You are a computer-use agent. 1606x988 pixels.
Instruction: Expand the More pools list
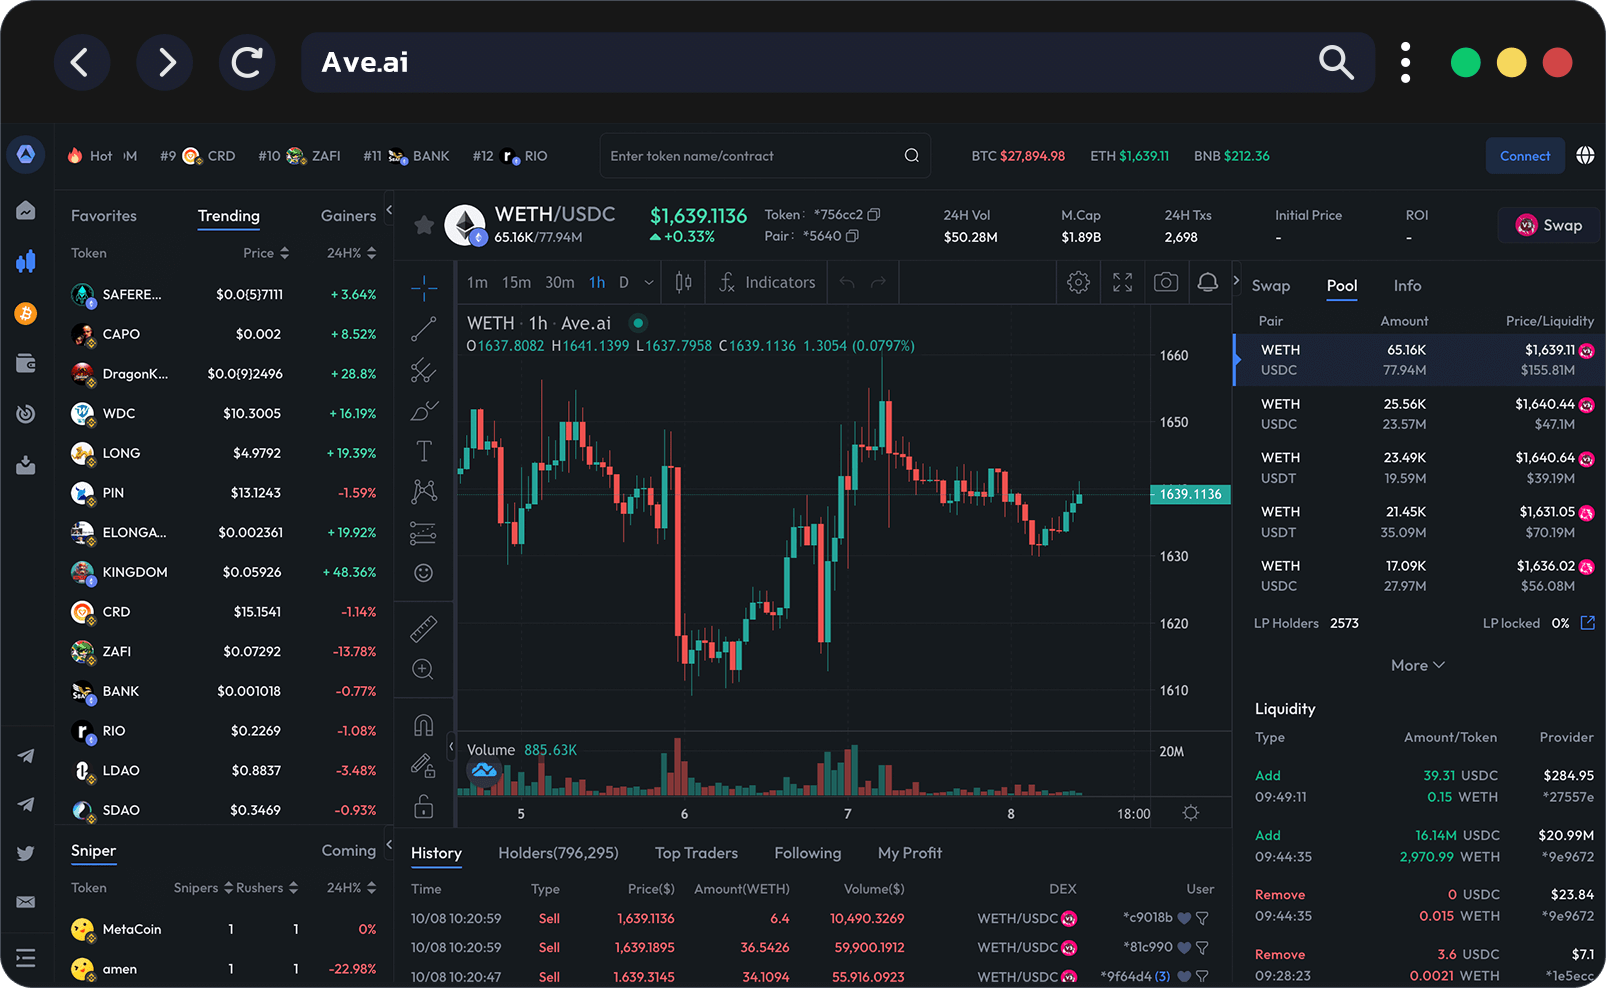click(1417, 666)
